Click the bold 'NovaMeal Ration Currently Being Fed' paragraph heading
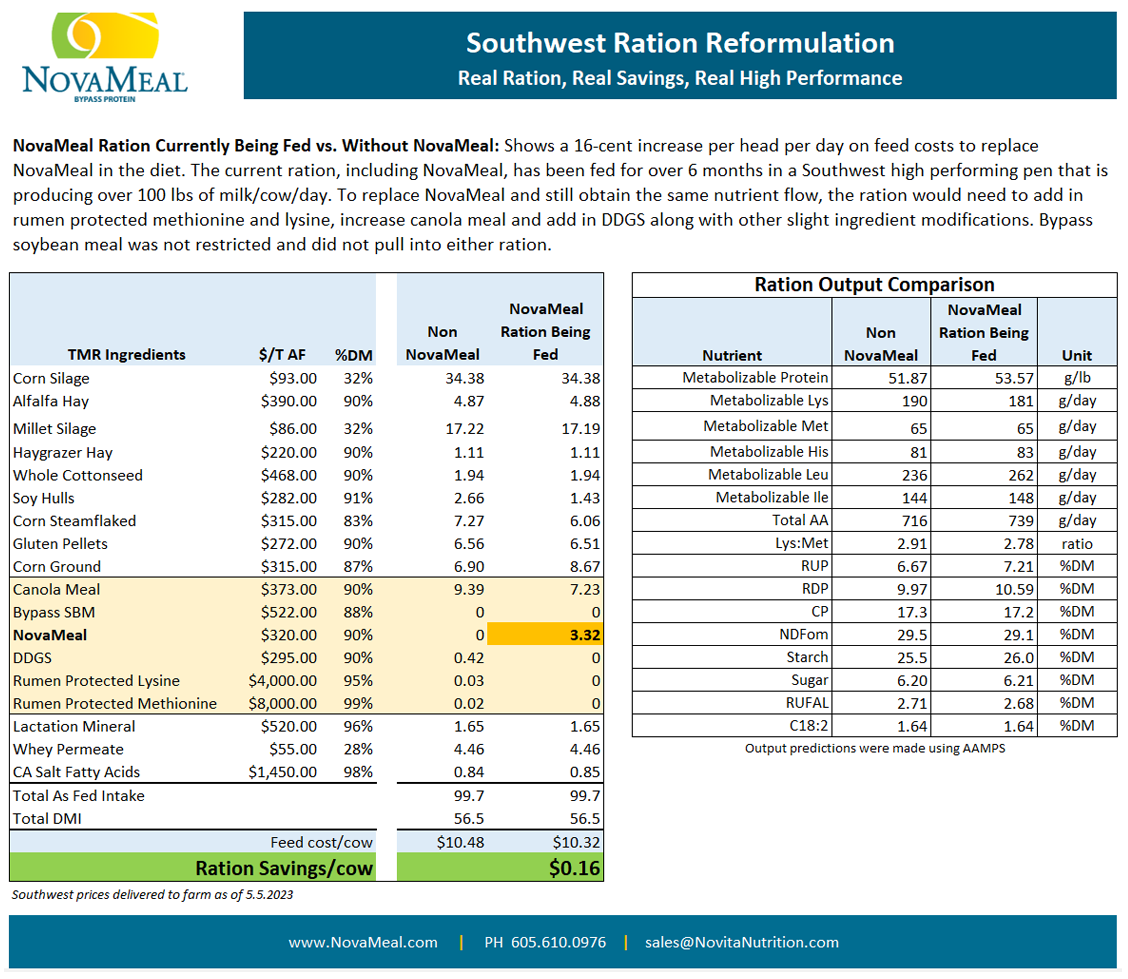This screenshot has width=1128, height=979. tap(255, 146)
